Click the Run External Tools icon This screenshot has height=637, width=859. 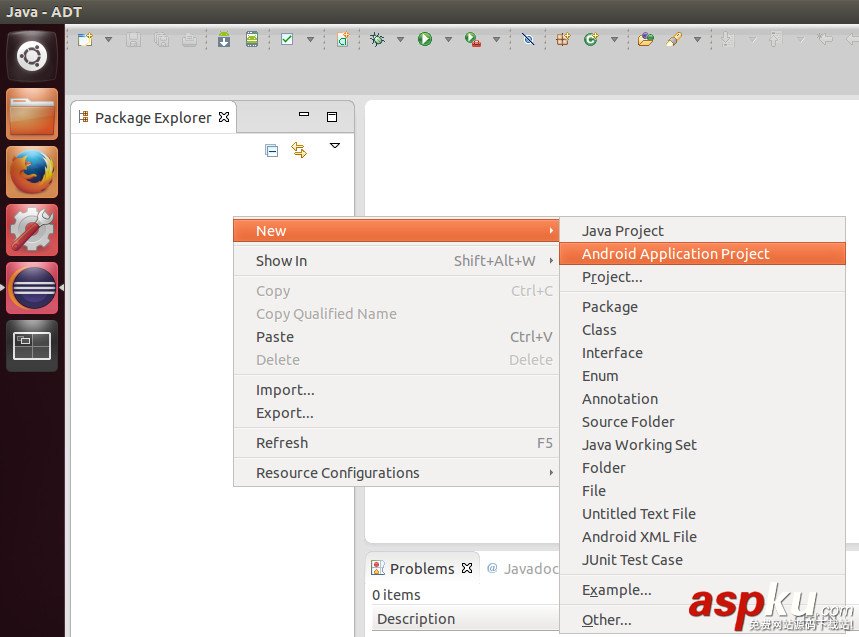point(473,39)
